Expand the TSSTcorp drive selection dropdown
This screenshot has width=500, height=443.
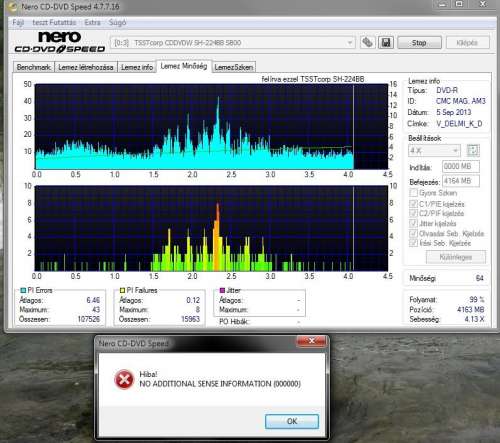232,43
